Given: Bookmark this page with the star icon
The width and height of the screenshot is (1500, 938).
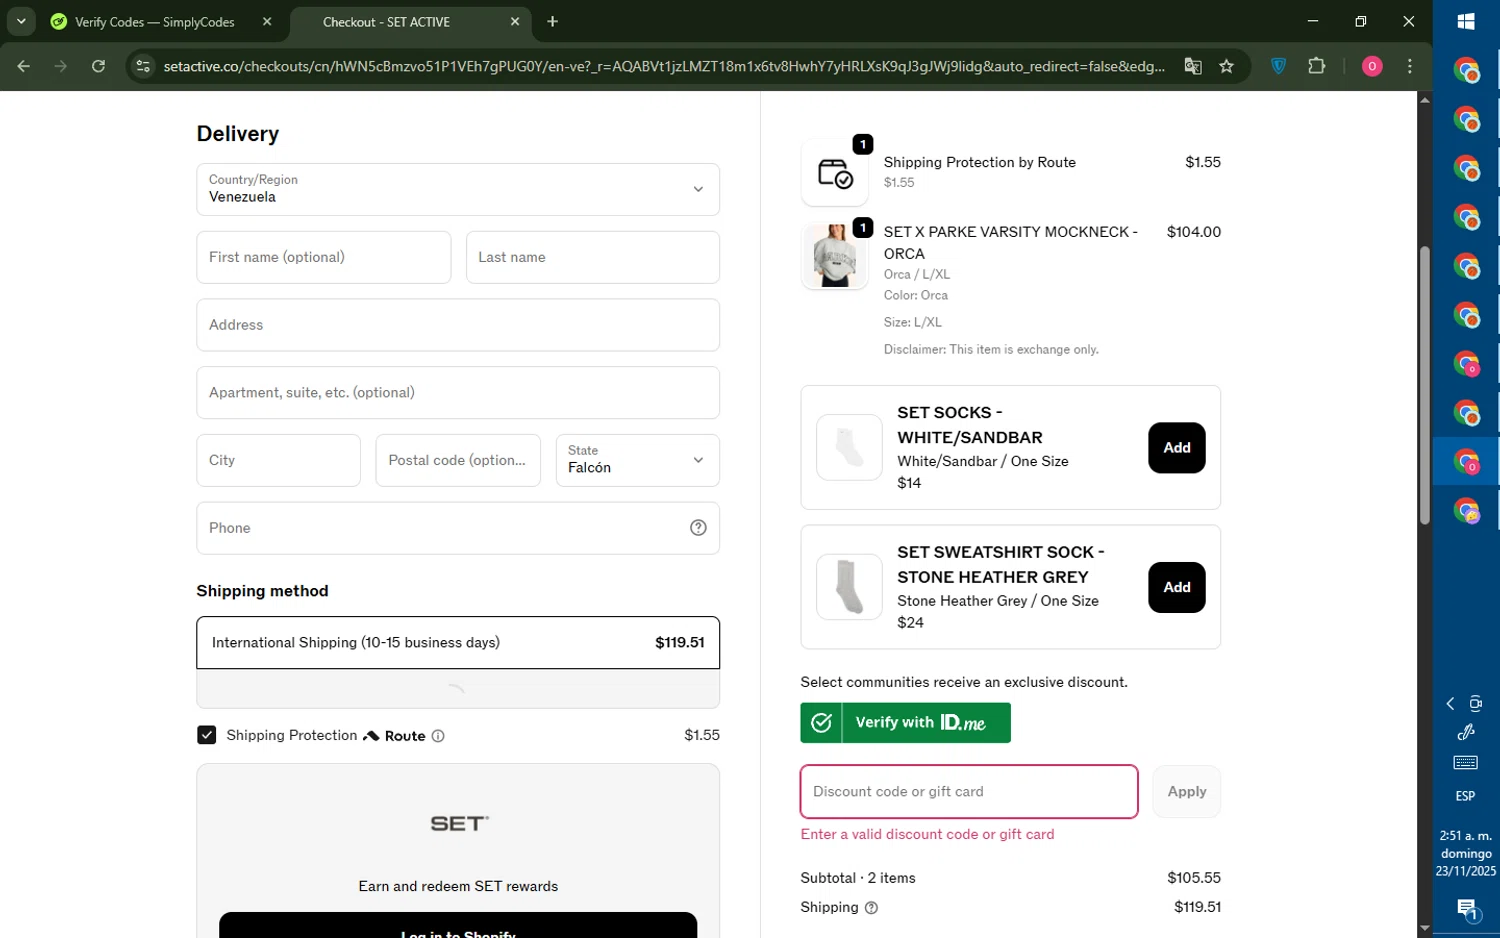Looking at the screenshot, I should pyautogui.click(x=1226, y=66).
